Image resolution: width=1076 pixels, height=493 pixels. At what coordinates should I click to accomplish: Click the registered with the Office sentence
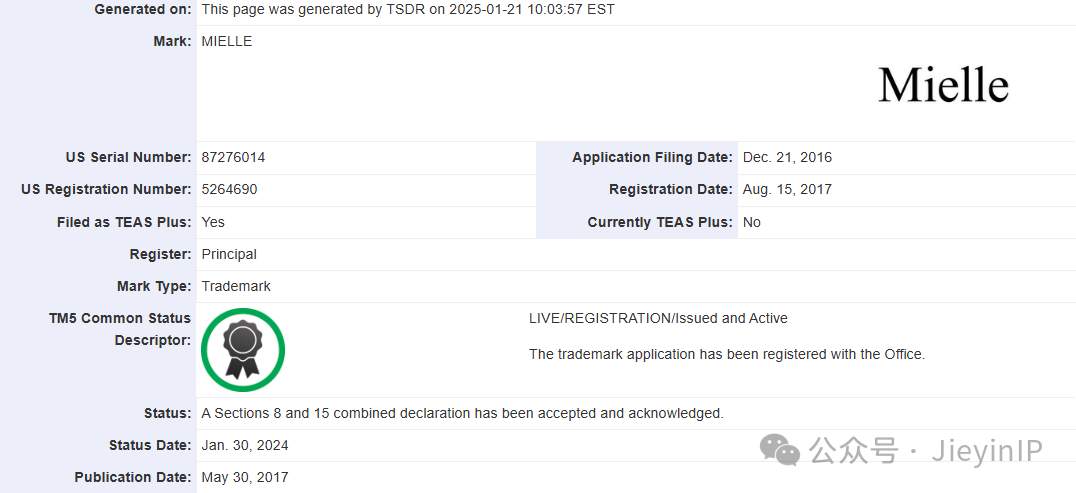[x=727, y=354]
